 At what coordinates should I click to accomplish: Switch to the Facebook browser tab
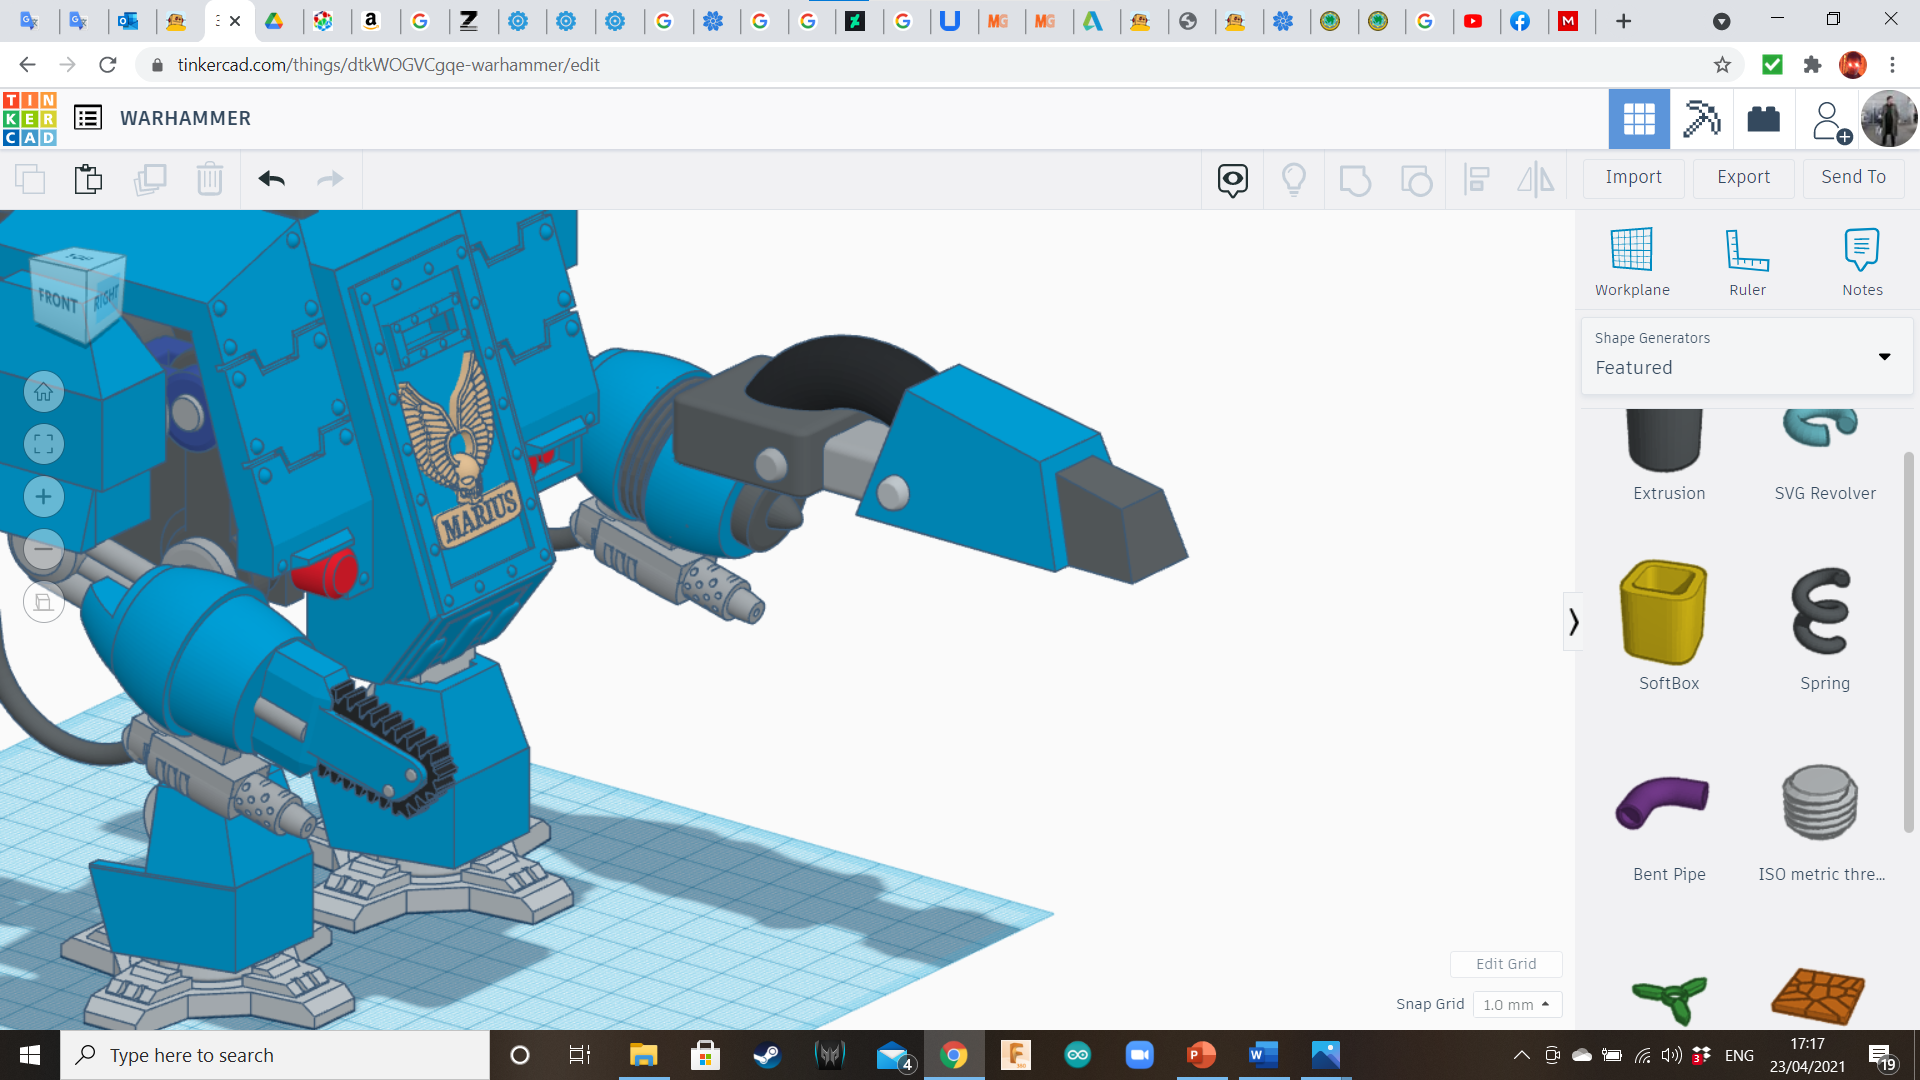(1520, 21)
